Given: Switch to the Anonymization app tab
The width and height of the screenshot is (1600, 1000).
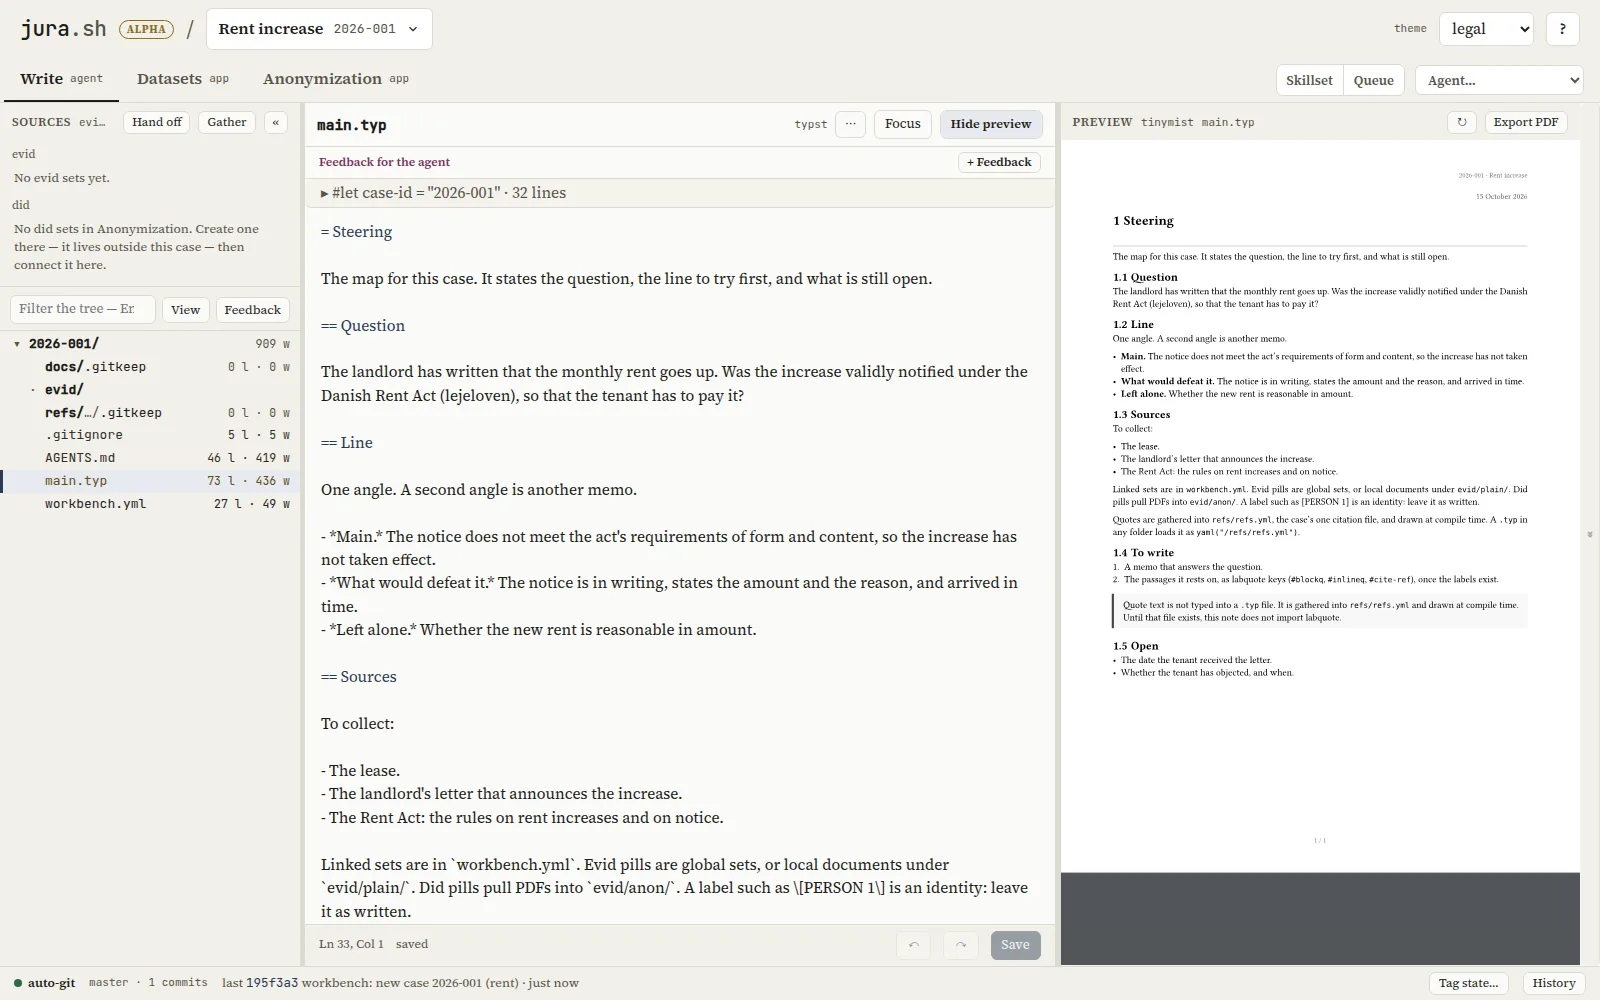Looking at the screenshot, I should tap(335, 79).
